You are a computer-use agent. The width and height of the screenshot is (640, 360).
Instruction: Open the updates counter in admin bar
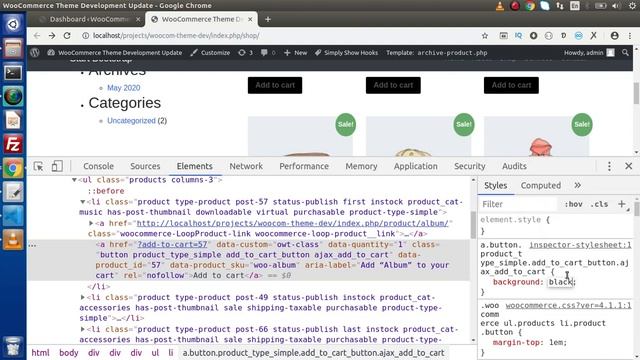tap(245, 53)
